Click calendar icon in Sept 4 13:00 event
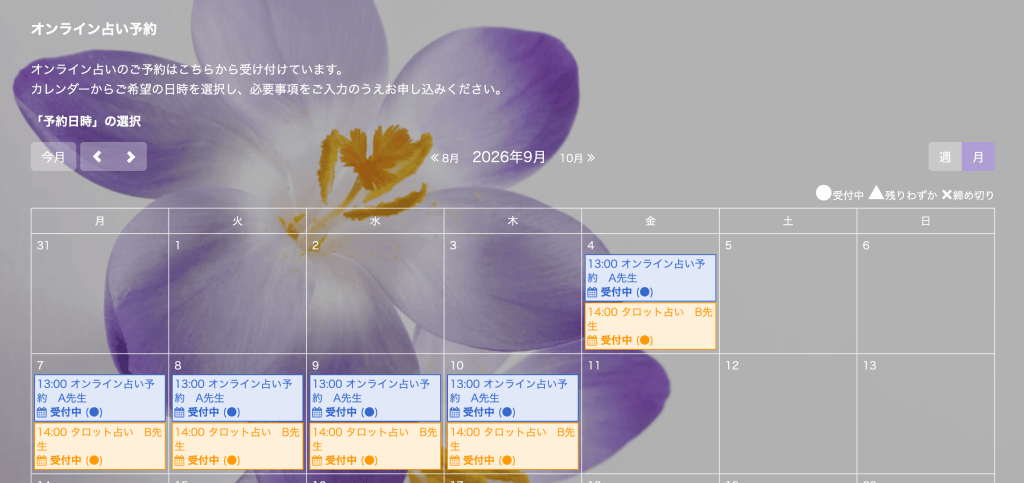Image resolution: width=1024 pixels, height=483 pixels. (x=592, y=292)
